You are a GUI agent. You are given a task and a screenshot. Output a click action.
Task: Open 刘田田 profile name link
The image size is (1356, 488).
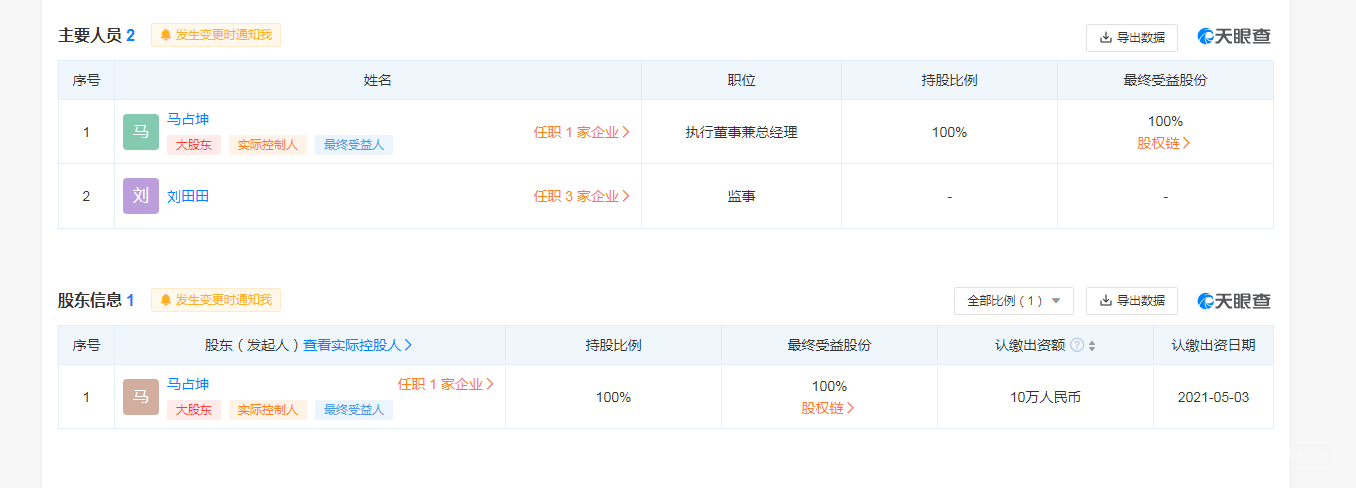(188, 196)
